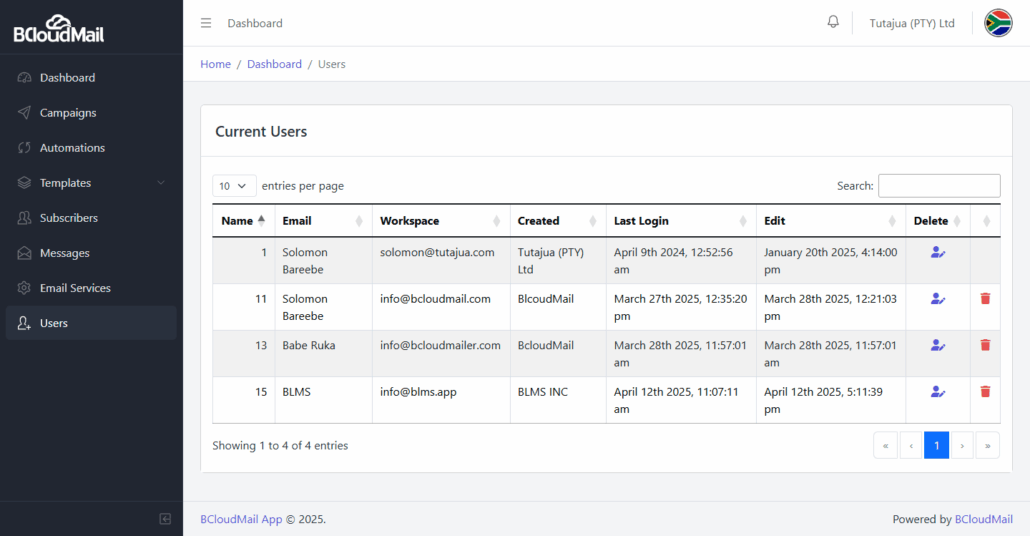Click Tutajua (PTY) Ltd account name
This screenshot has height=536, width=1030.
[x=912, y=23]
